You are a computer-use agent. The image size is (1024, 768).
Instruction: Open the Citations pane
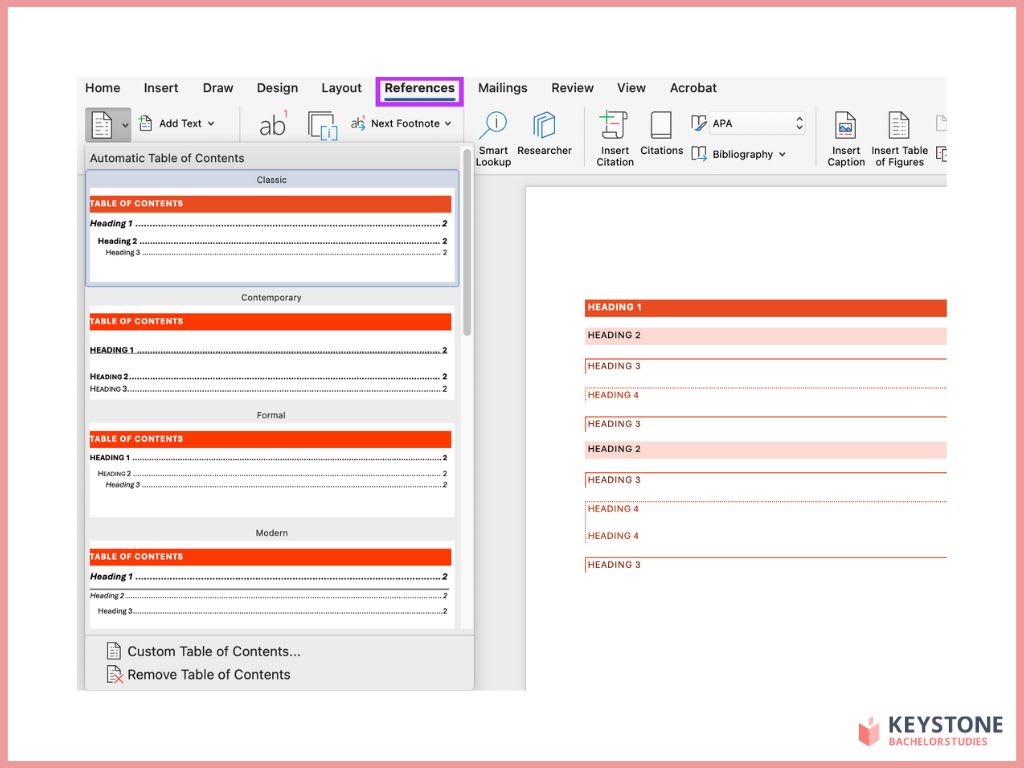pyautogui.click(x=661, y=133)
